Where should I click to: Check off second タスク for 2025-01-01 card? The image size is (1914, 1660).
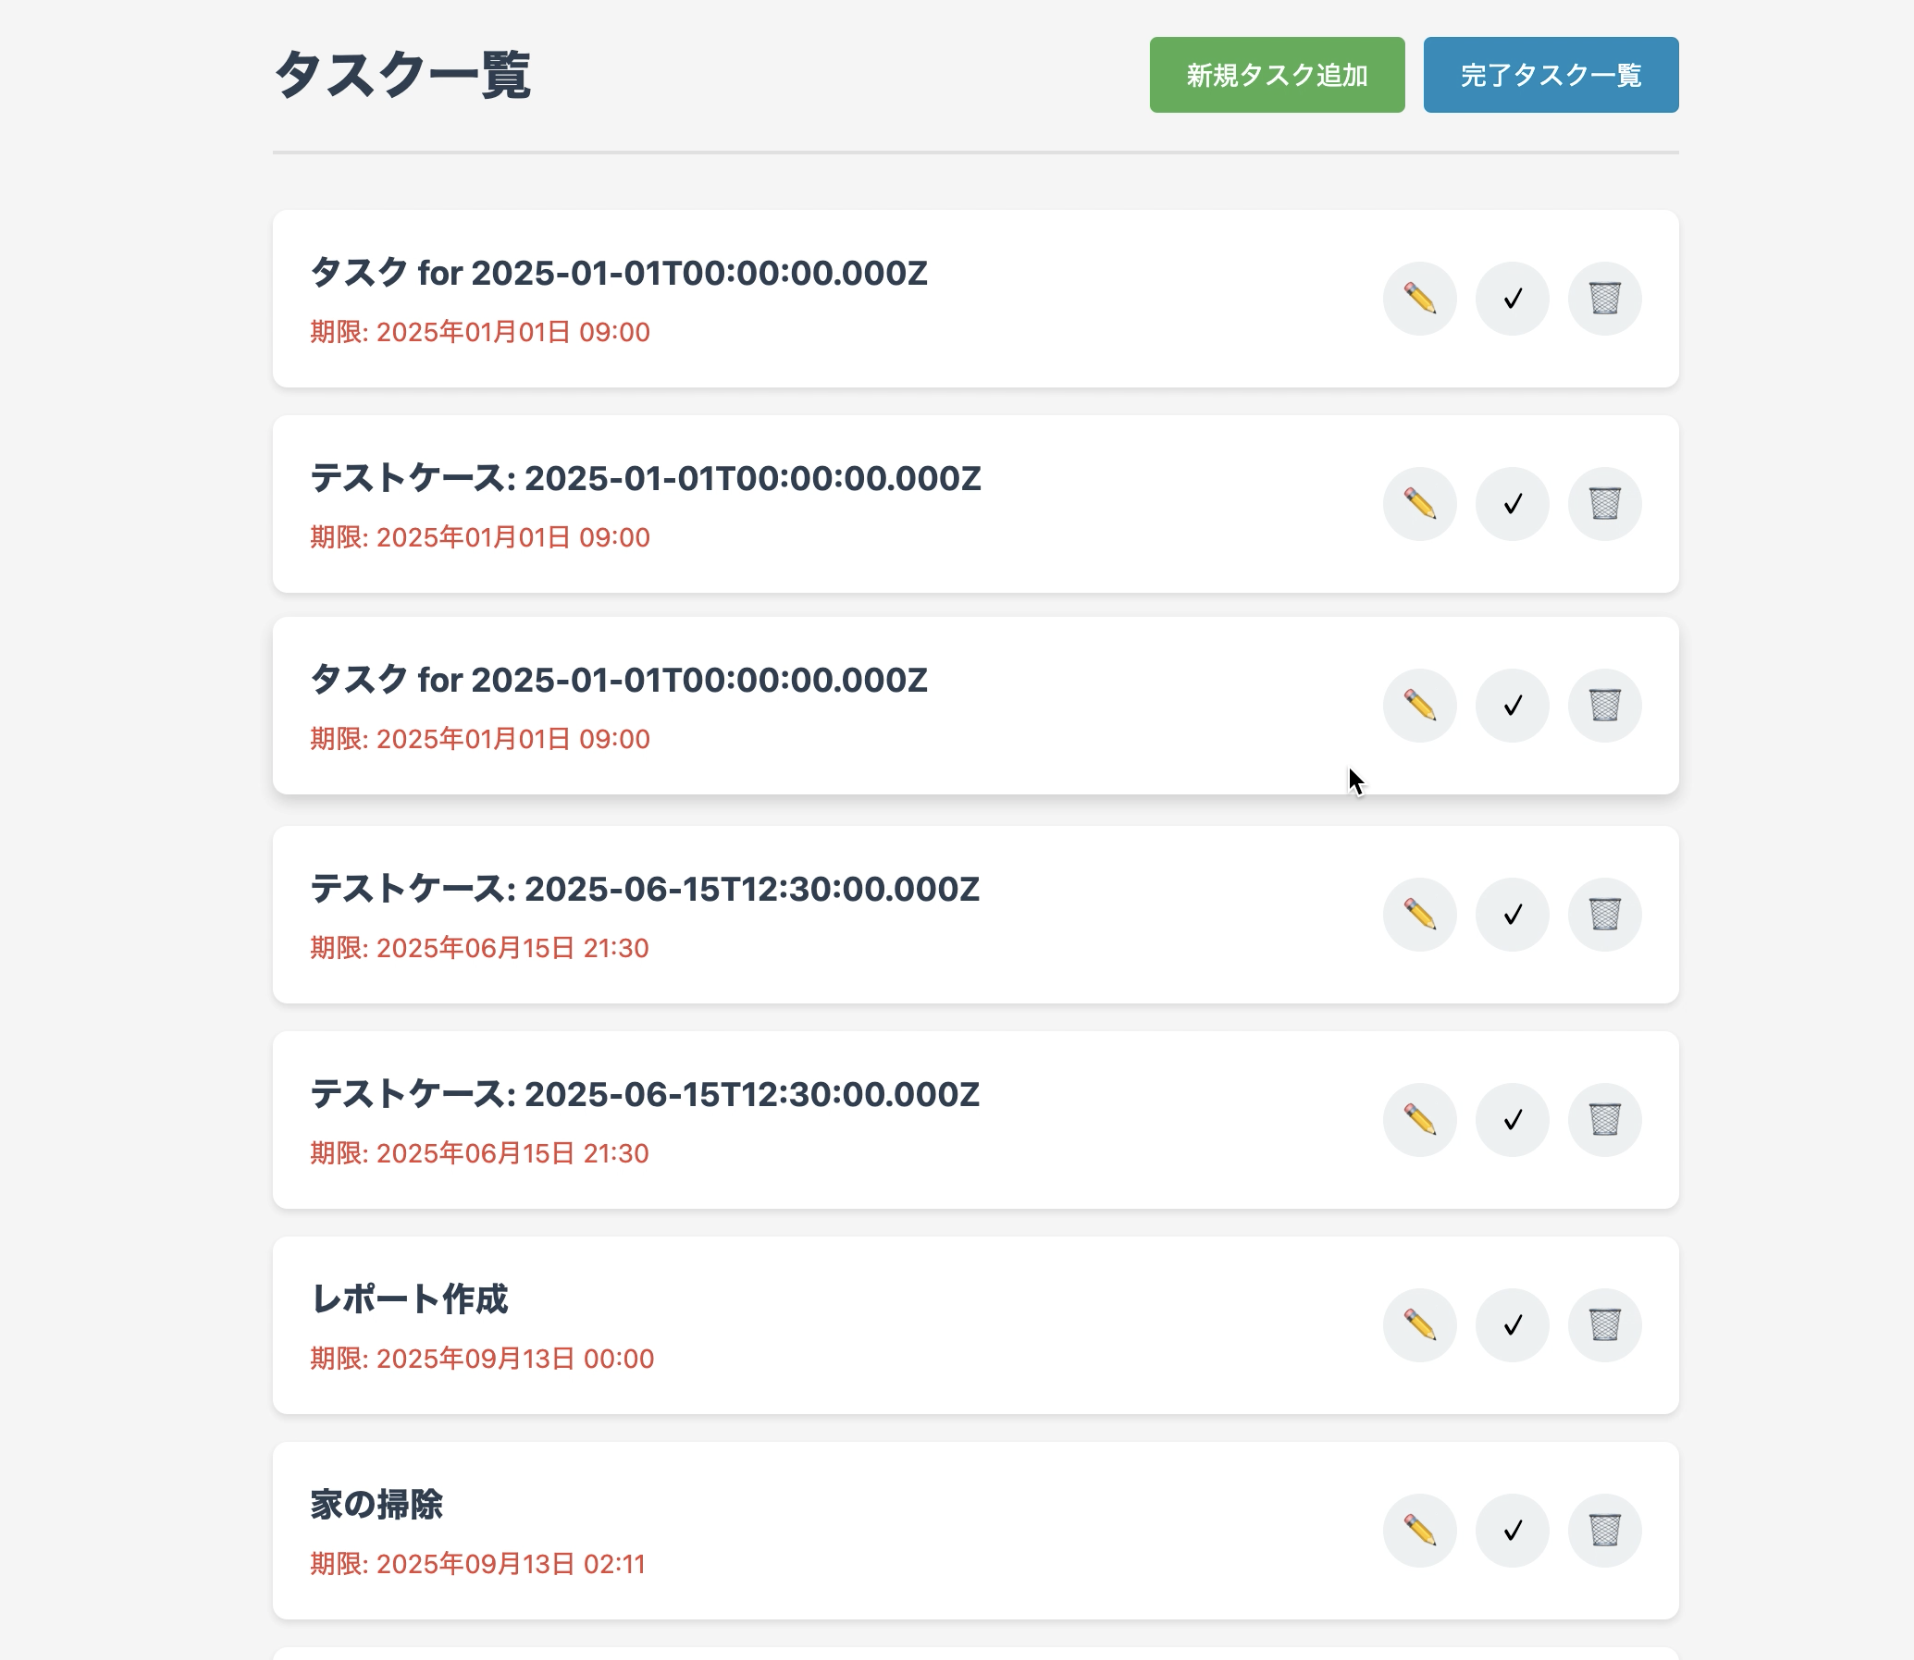coord(1512,706)
